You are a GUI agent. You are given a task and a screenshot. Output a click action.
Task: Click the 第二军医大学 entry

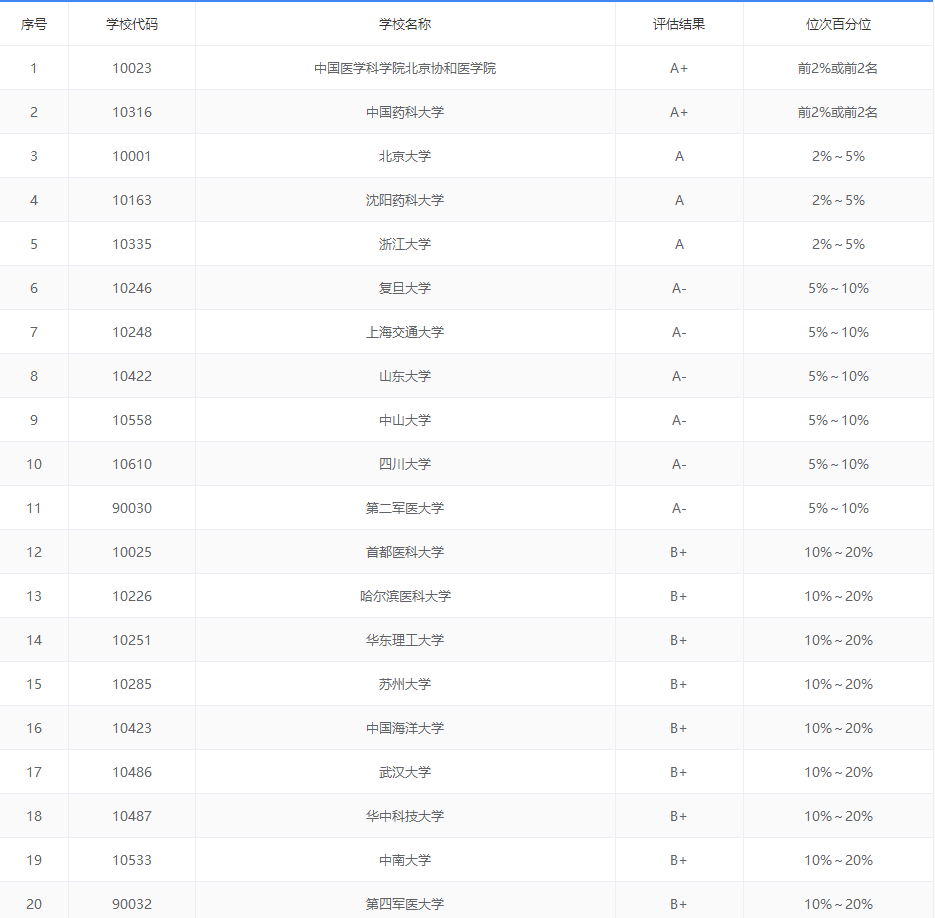point(405,508)
